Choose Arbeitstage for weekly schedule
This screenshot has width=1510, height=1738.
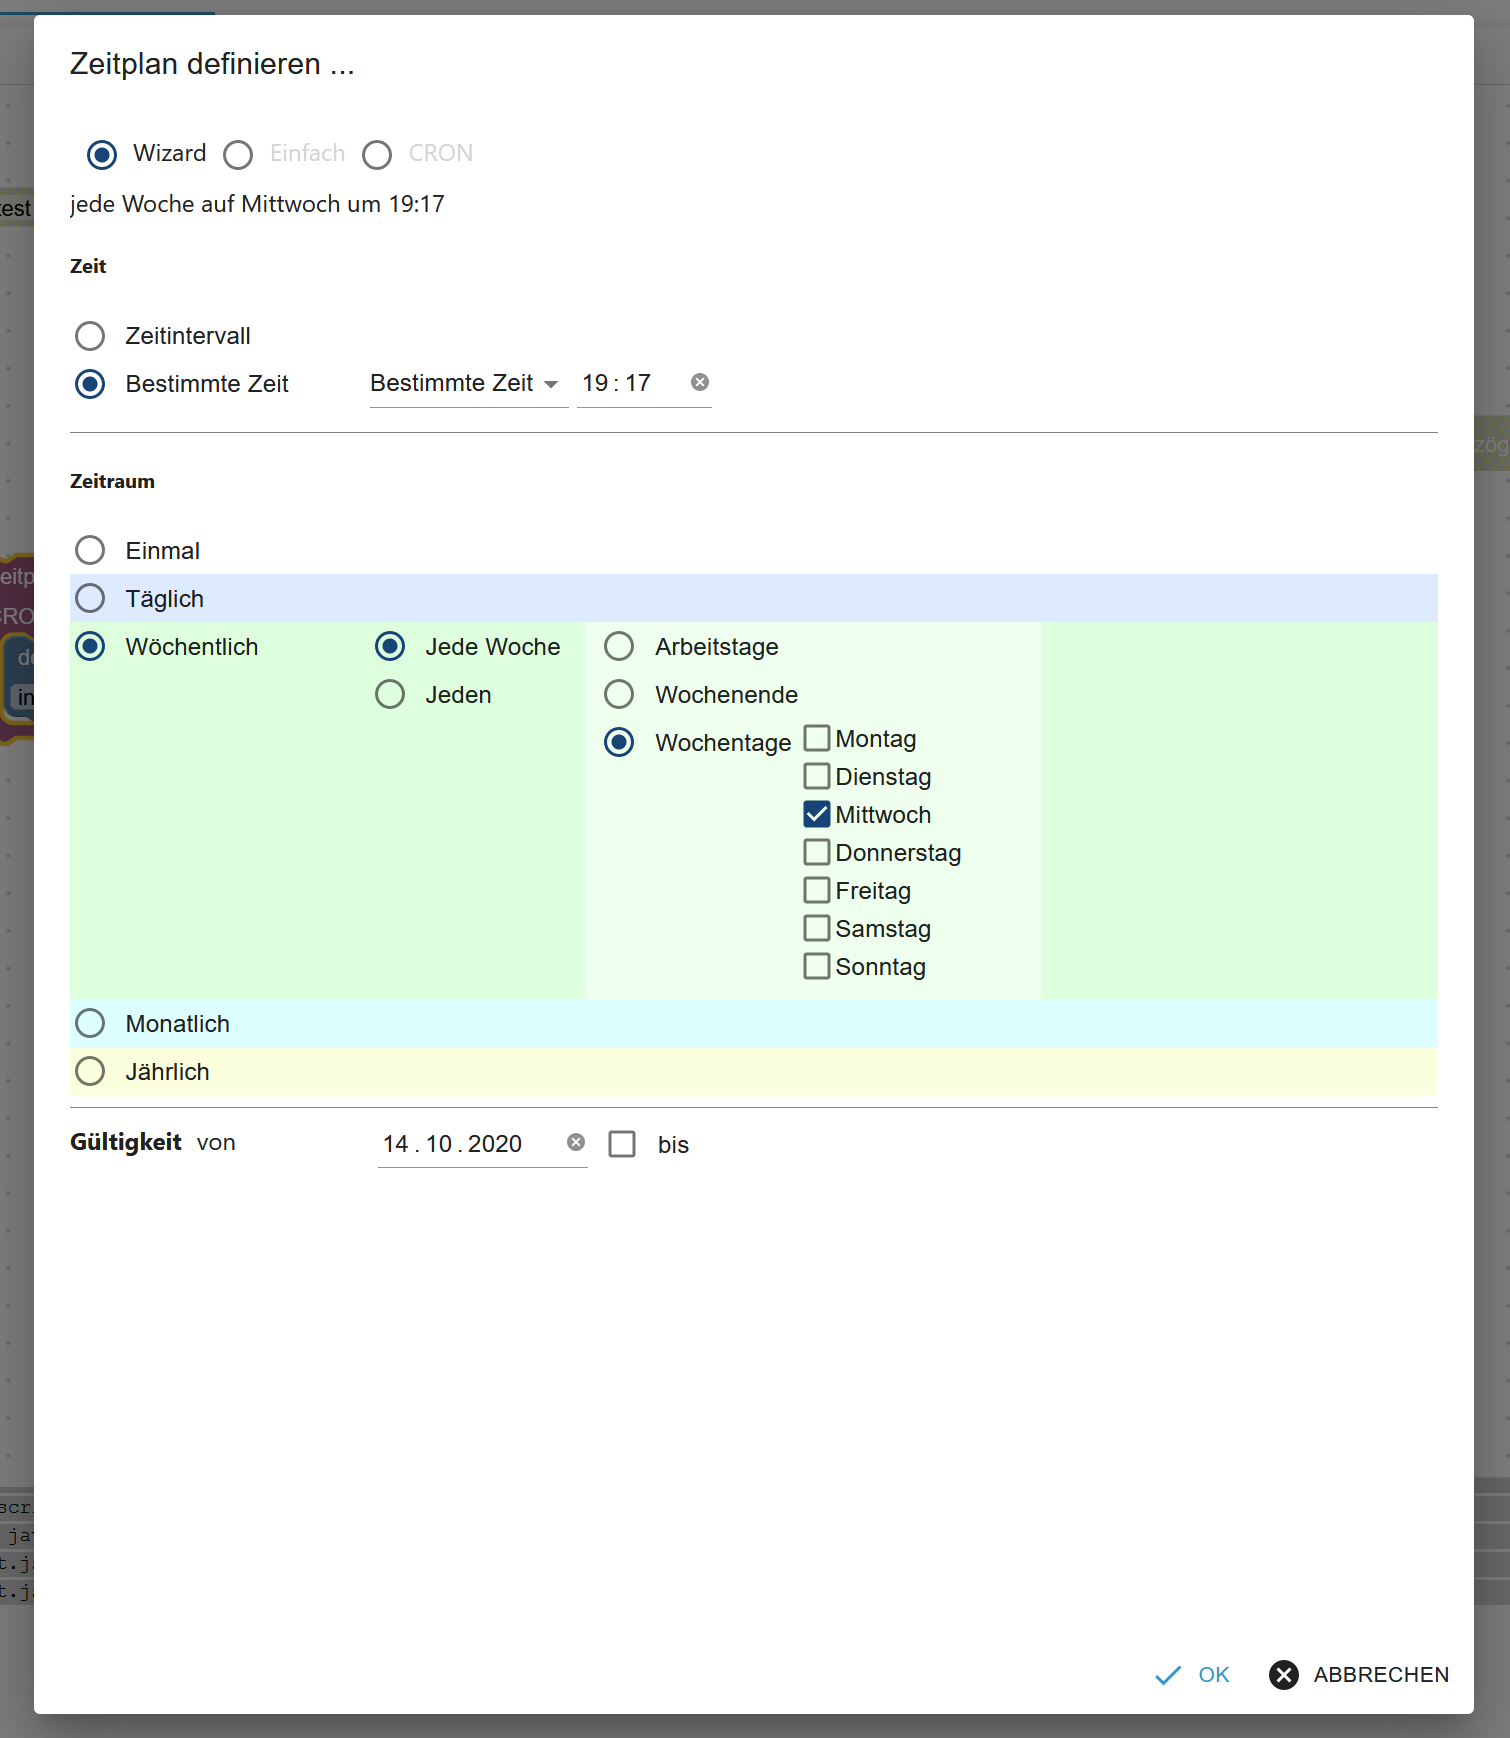619,646
